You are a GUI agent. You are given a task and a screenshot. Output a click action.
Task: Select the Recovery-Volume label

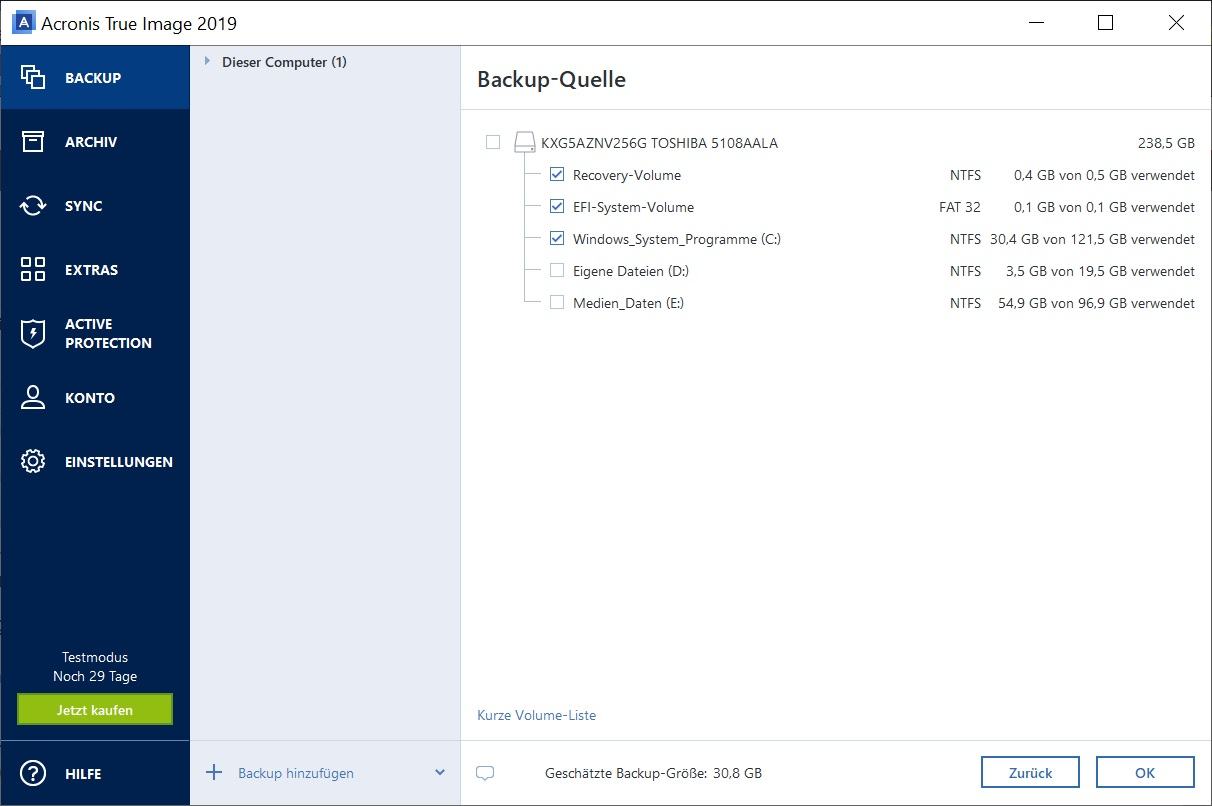click(627, 175)
